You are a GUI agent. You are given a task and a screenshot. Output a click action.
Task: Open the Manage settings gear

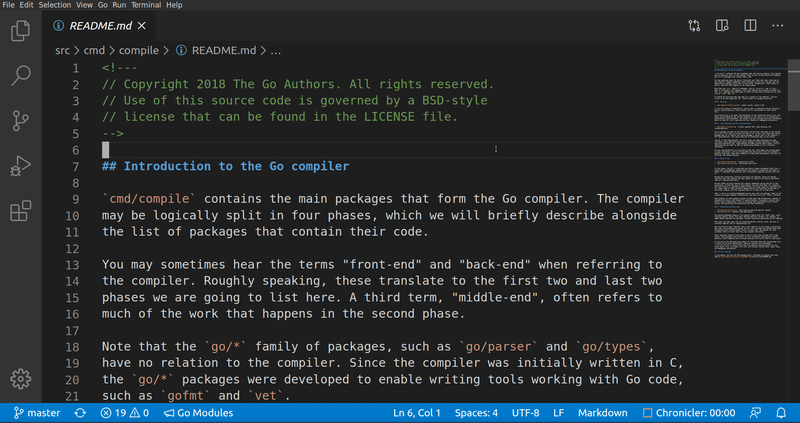[x=20, y=379]
